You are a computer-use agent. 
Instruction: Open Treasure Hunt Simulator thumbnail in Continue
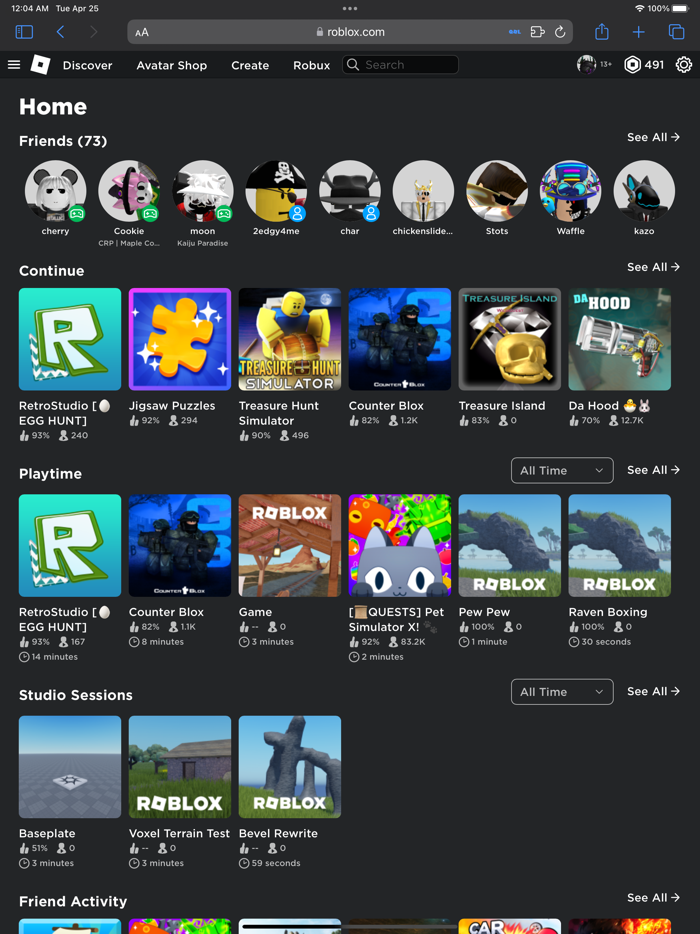click(x=290, y=339)
